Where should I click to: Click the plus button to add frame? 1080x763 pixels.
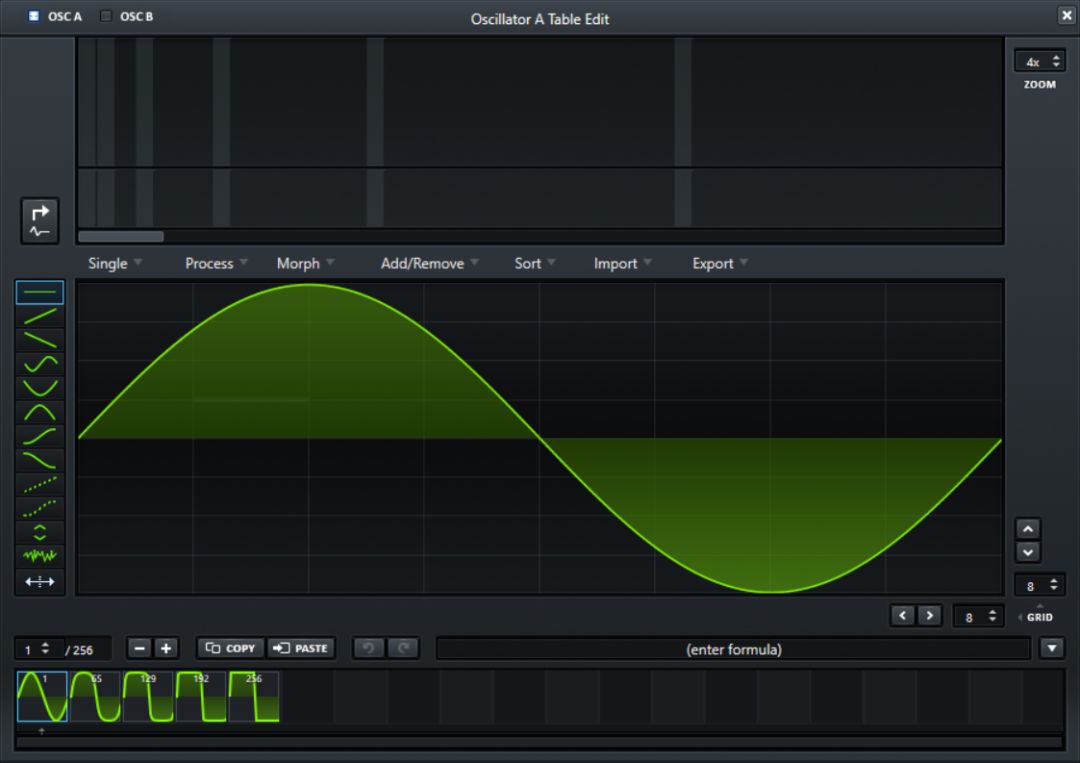166,648
